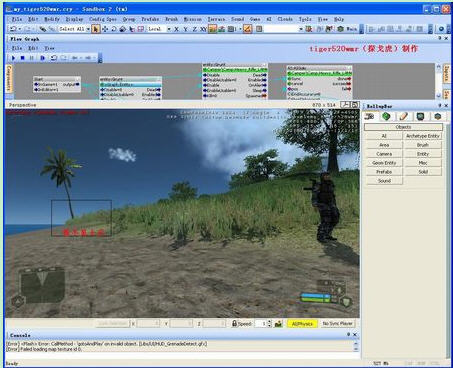Toggle the AI/Physics button

coord(302,323)
